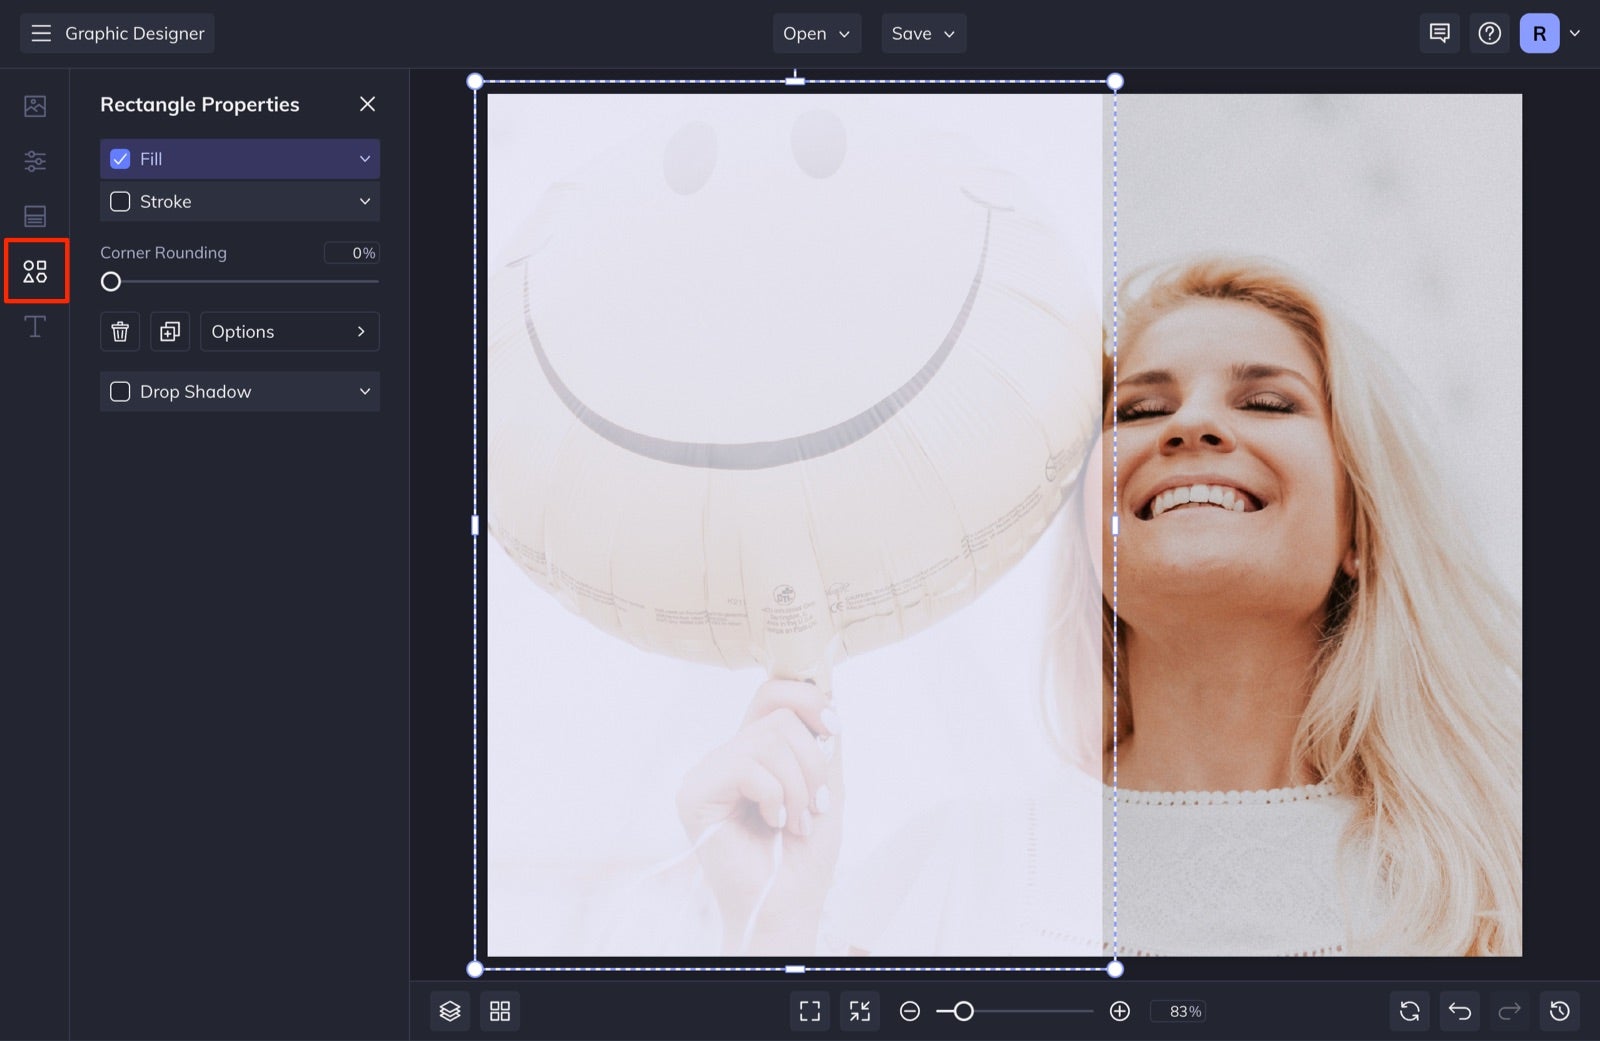
Task: Duplicate the rectangle using the copy icon
Action: pyautogui.click(x=169, y=331)
